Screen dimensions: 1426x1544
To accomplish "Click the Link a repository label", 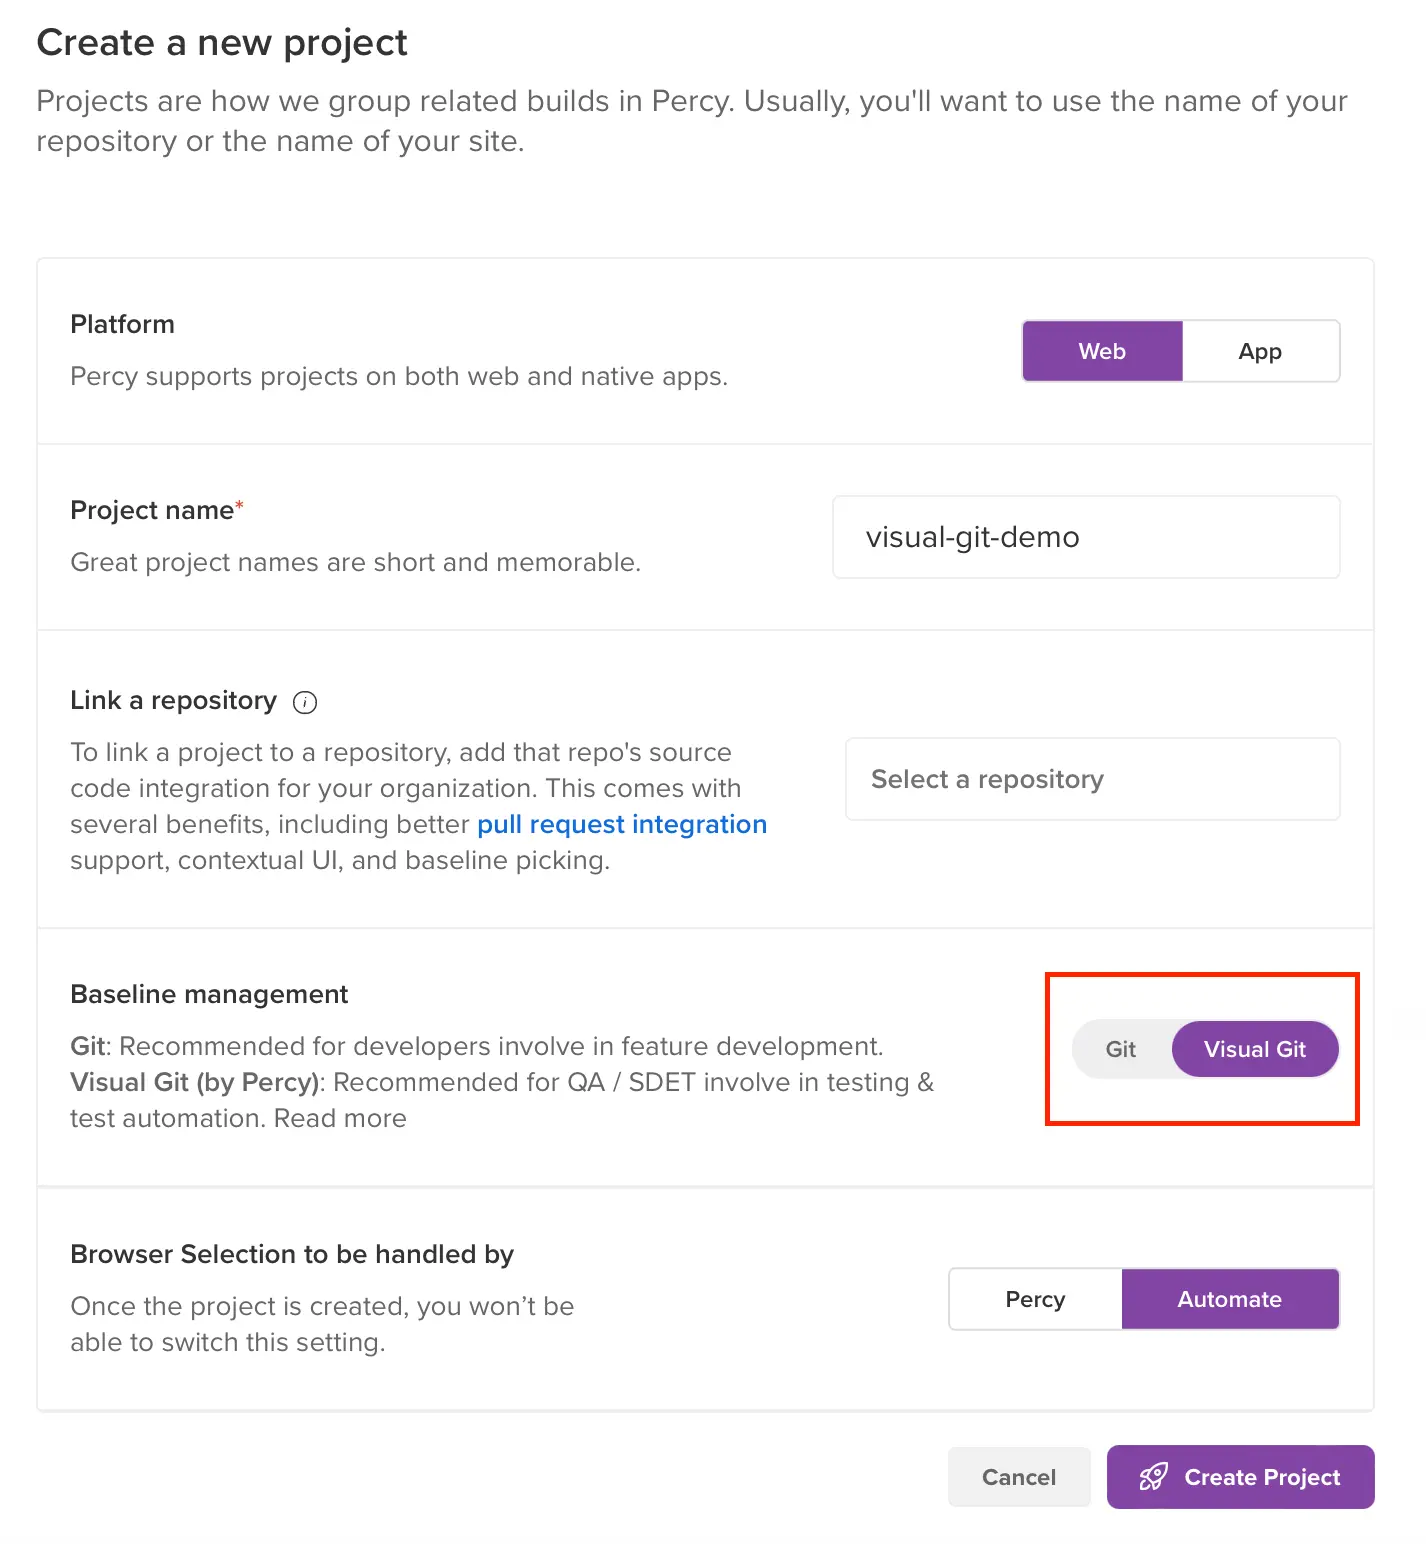I will (173, 700).
